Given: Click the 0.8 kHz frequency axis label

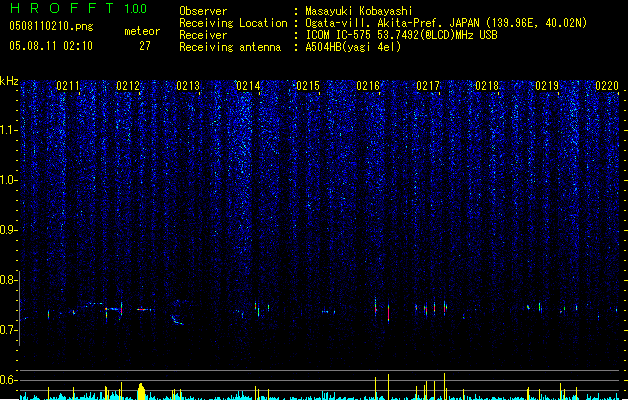Looking at the screenshot, I should click(x=8, y=280).
